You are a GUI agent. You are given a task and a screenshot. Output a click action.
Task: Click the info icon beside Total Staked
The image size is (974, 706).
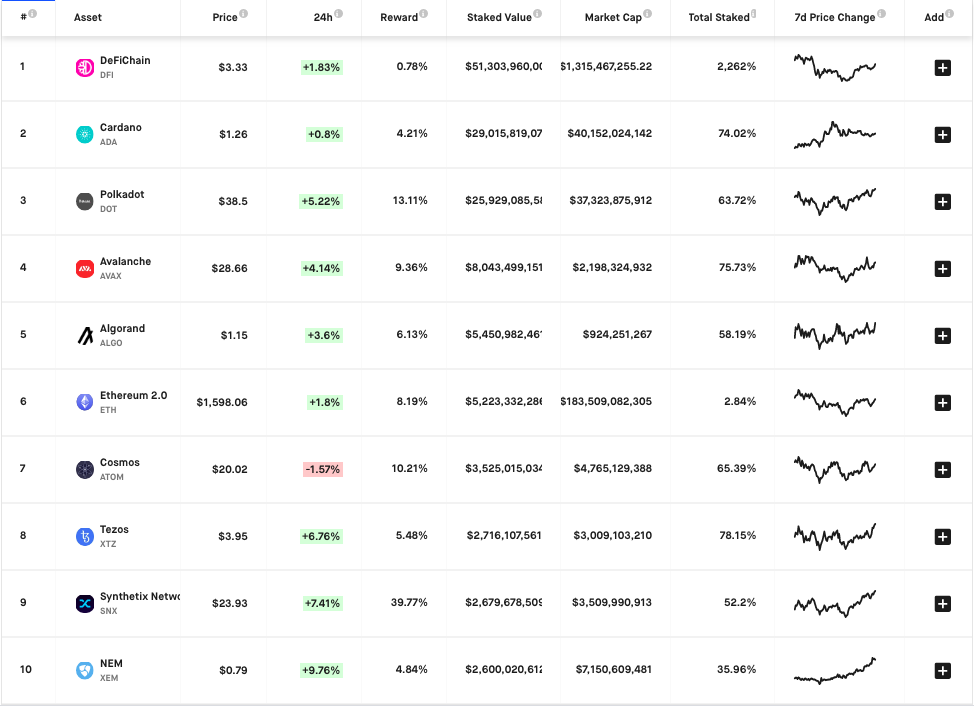[754, 15]
